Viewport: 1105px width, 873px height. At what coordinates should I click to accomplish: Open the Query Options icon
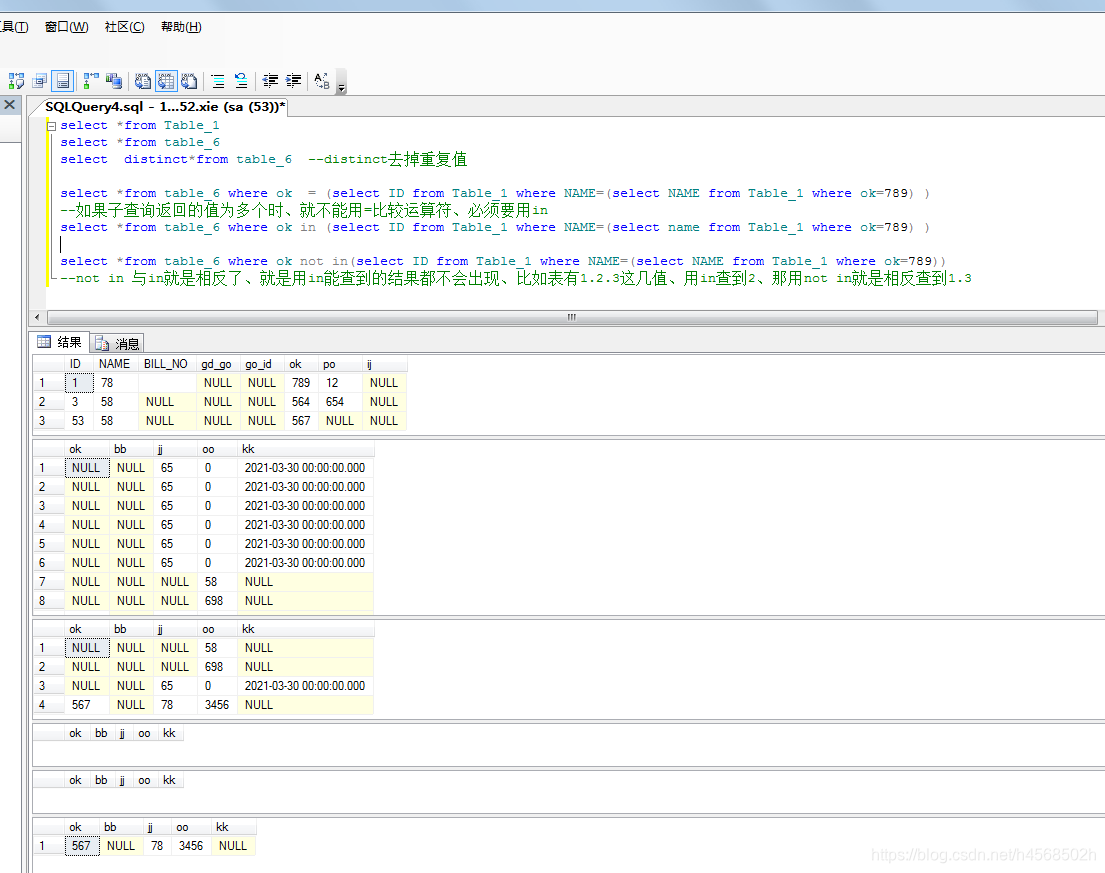(x=40, y=81)
